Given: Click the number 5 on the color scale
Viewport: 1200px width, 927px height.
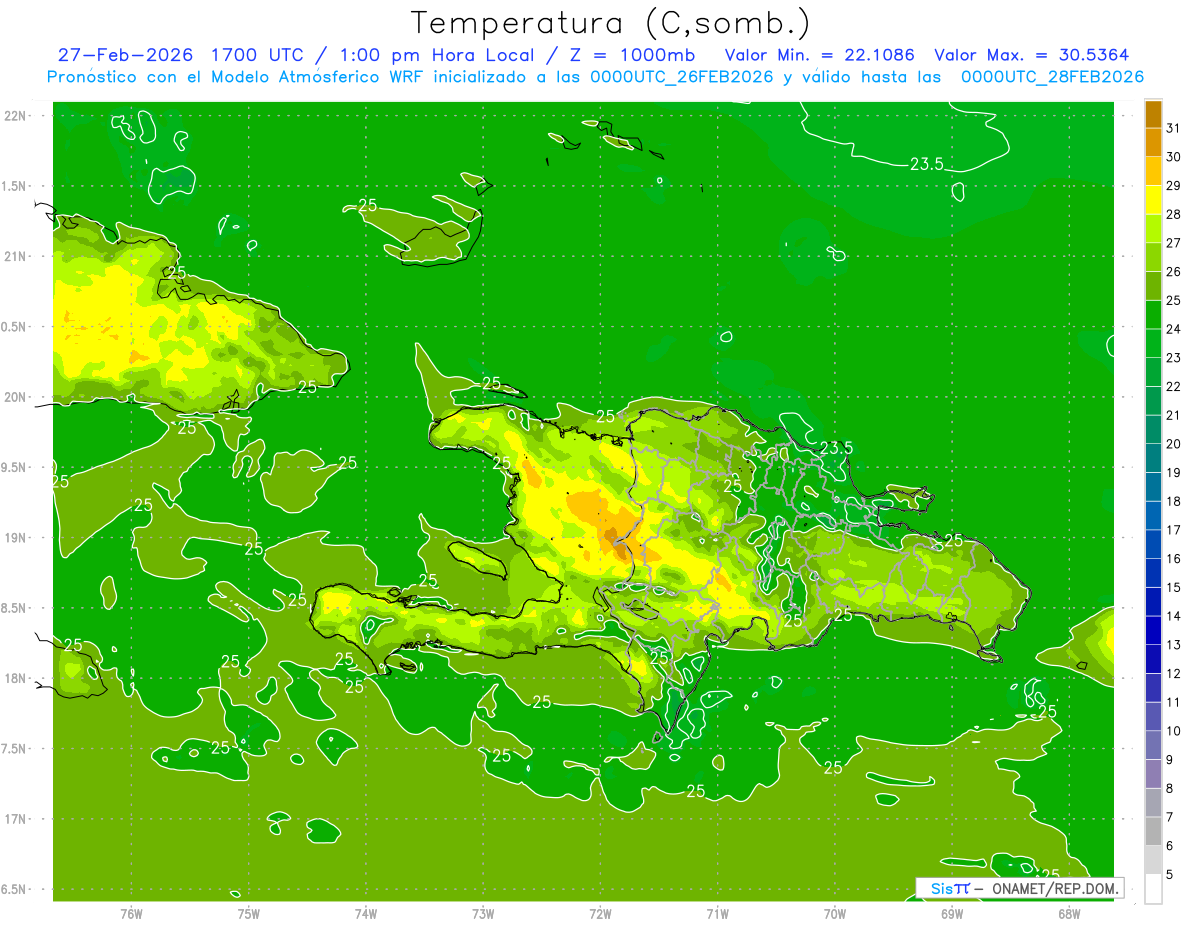Looking at the screenshot, I should [x=1170, y=874].
